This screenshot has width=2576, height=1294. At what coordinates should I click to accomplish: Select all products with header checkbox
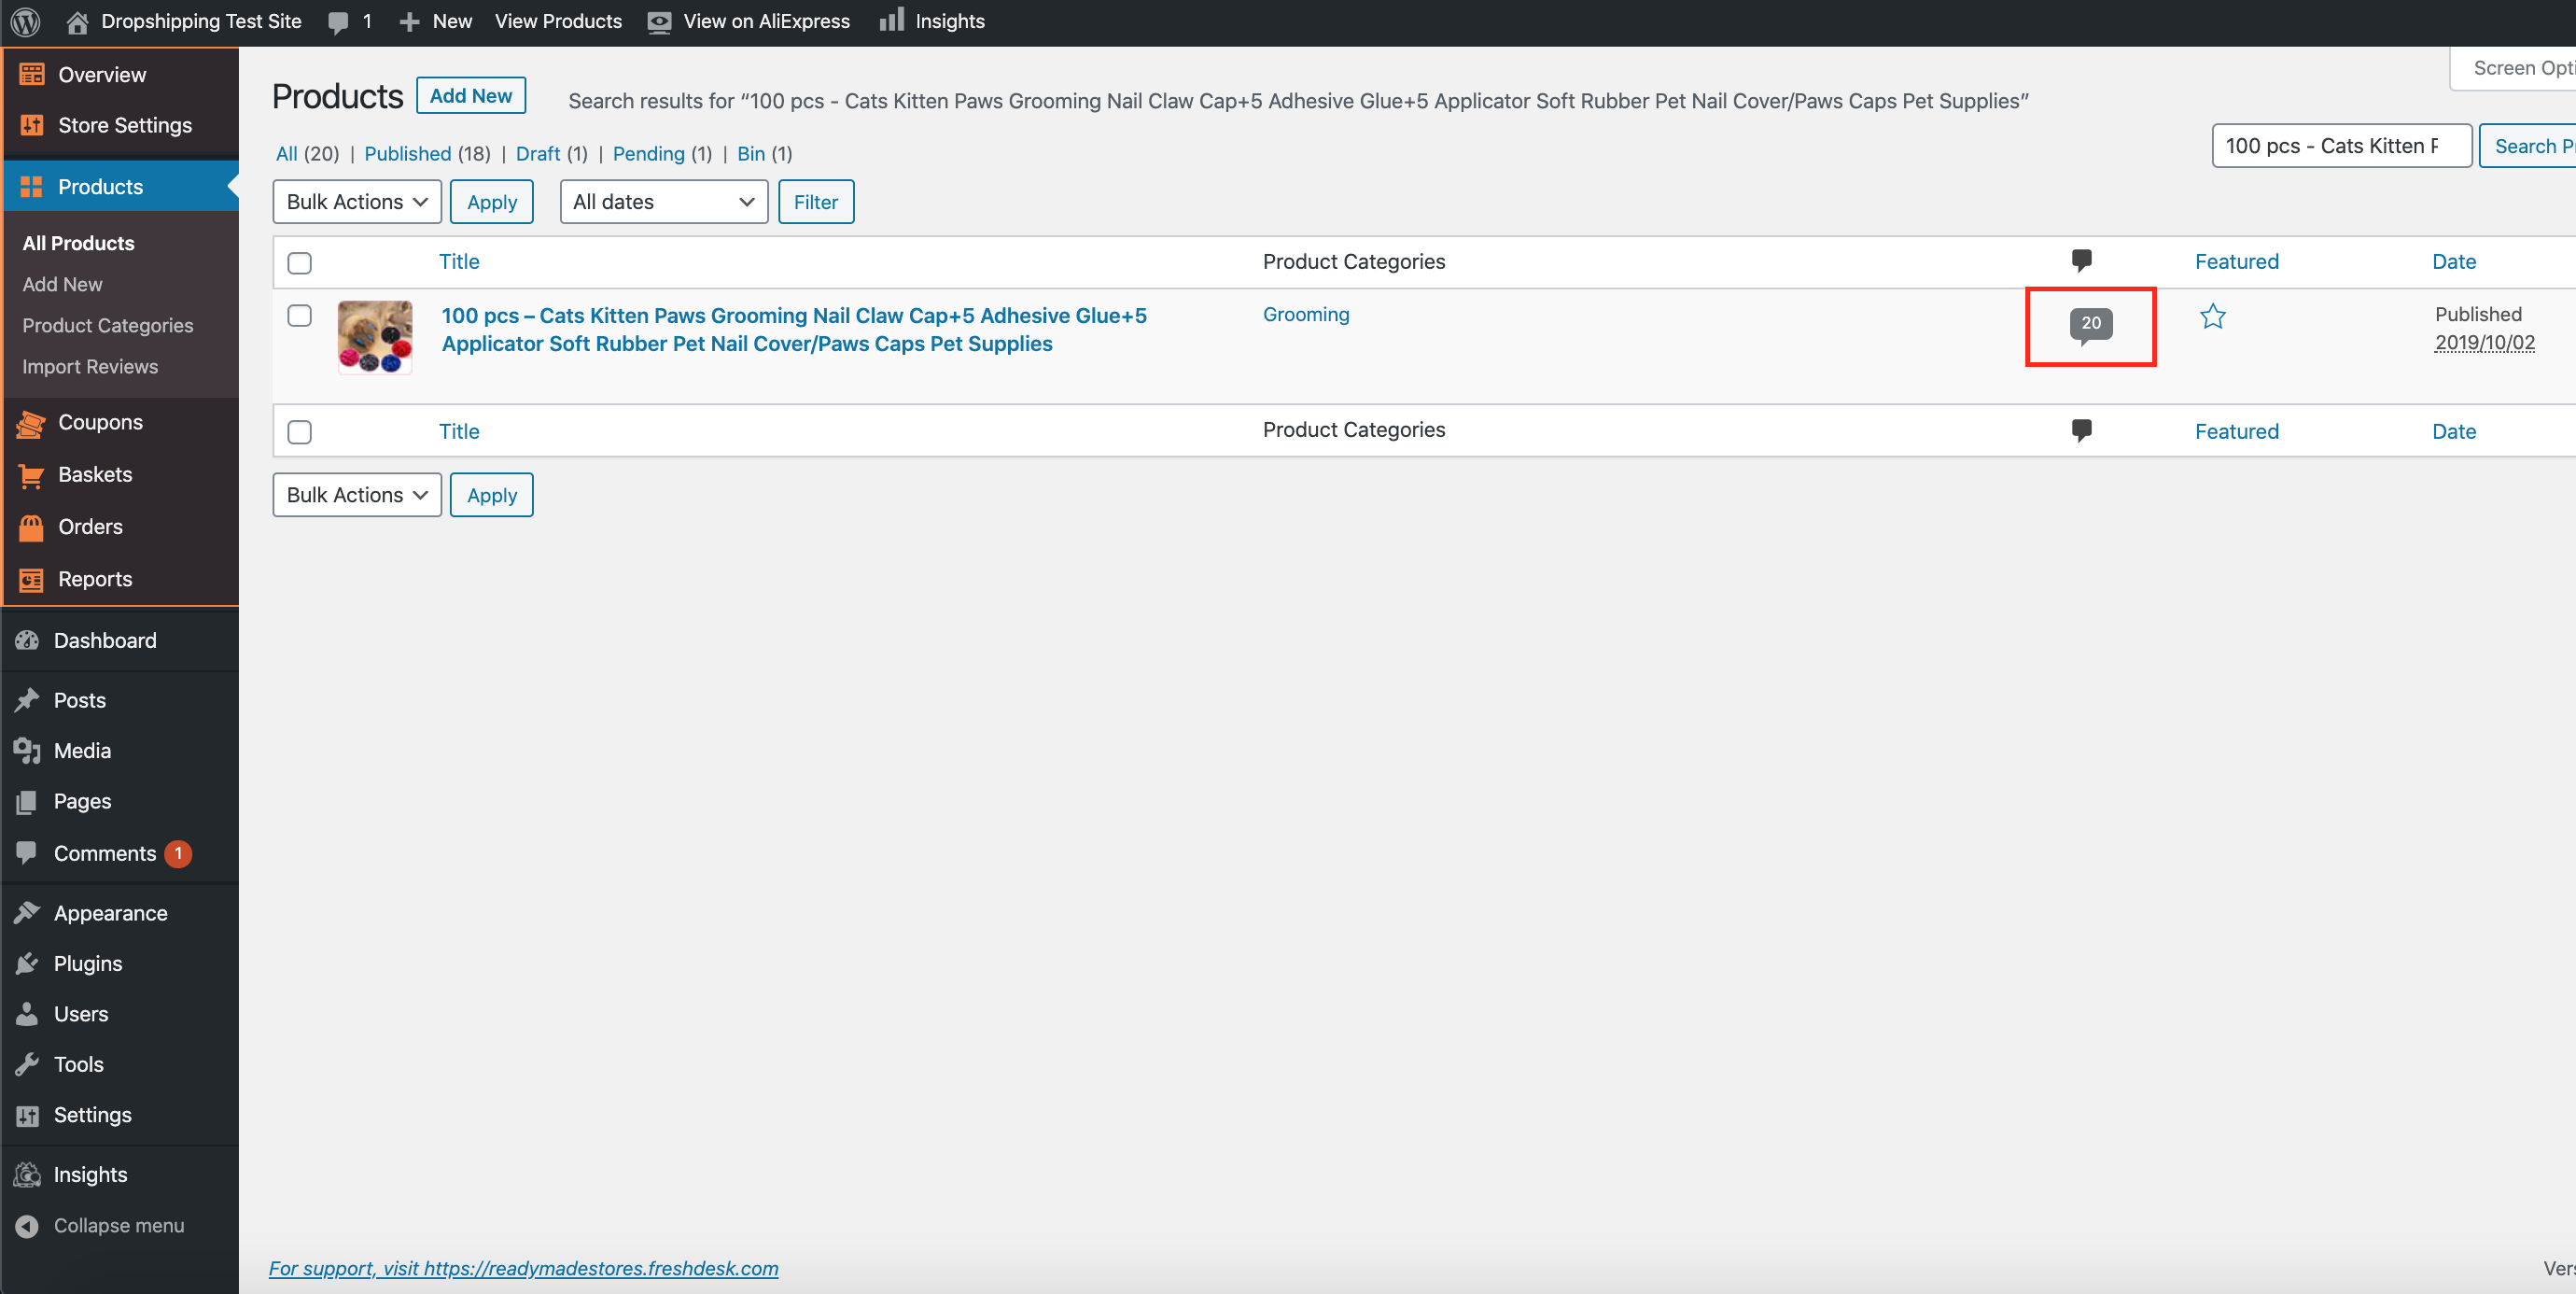click(x=299, y=263)
